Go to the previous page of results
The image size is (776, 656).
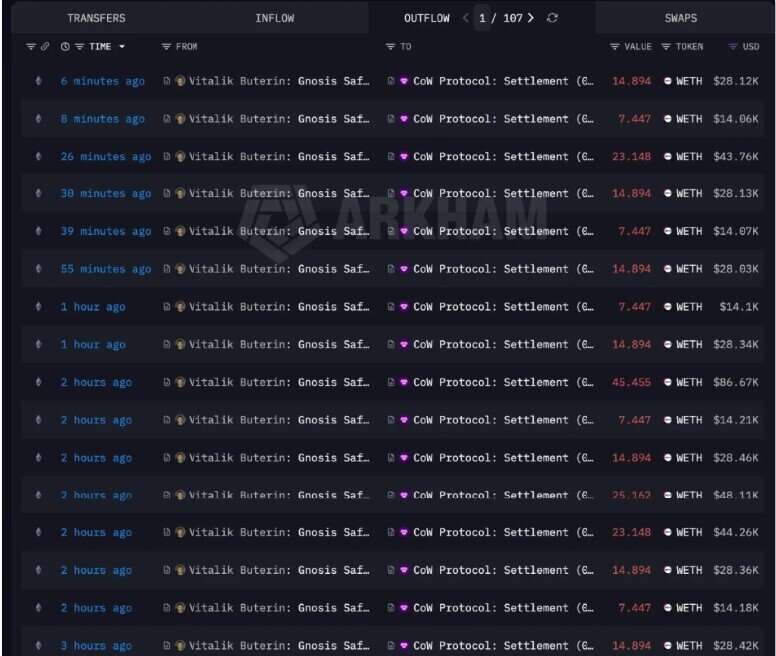pyautogui.click(x=465, y=18)
